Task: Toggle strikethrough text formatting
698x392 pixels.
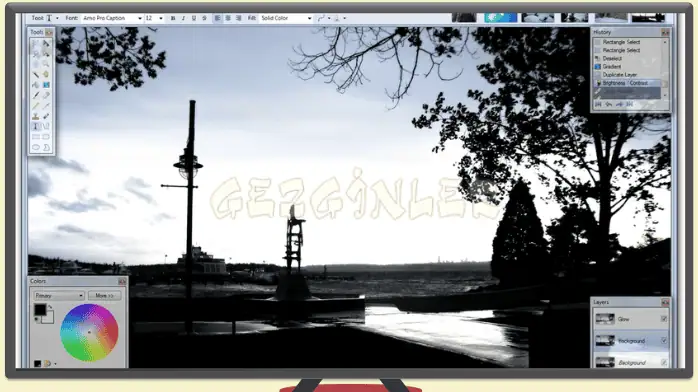Action: point(204,18)
